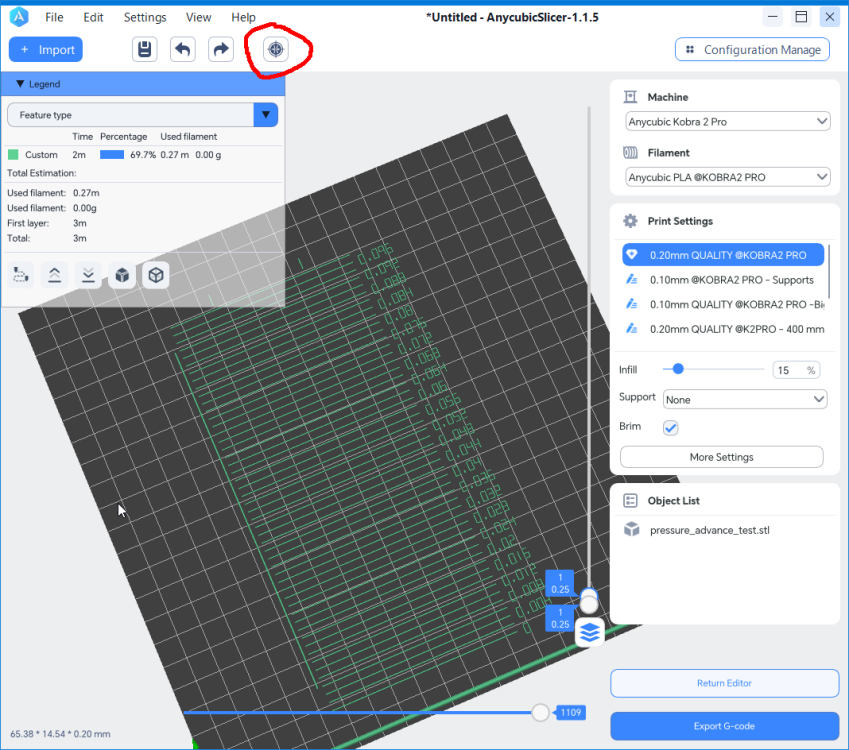Screen dimensions: 849x750
Task: Select 0.20mm QUALITY @KOBRA2 PRO preset
Action: [x=723, y=255]
